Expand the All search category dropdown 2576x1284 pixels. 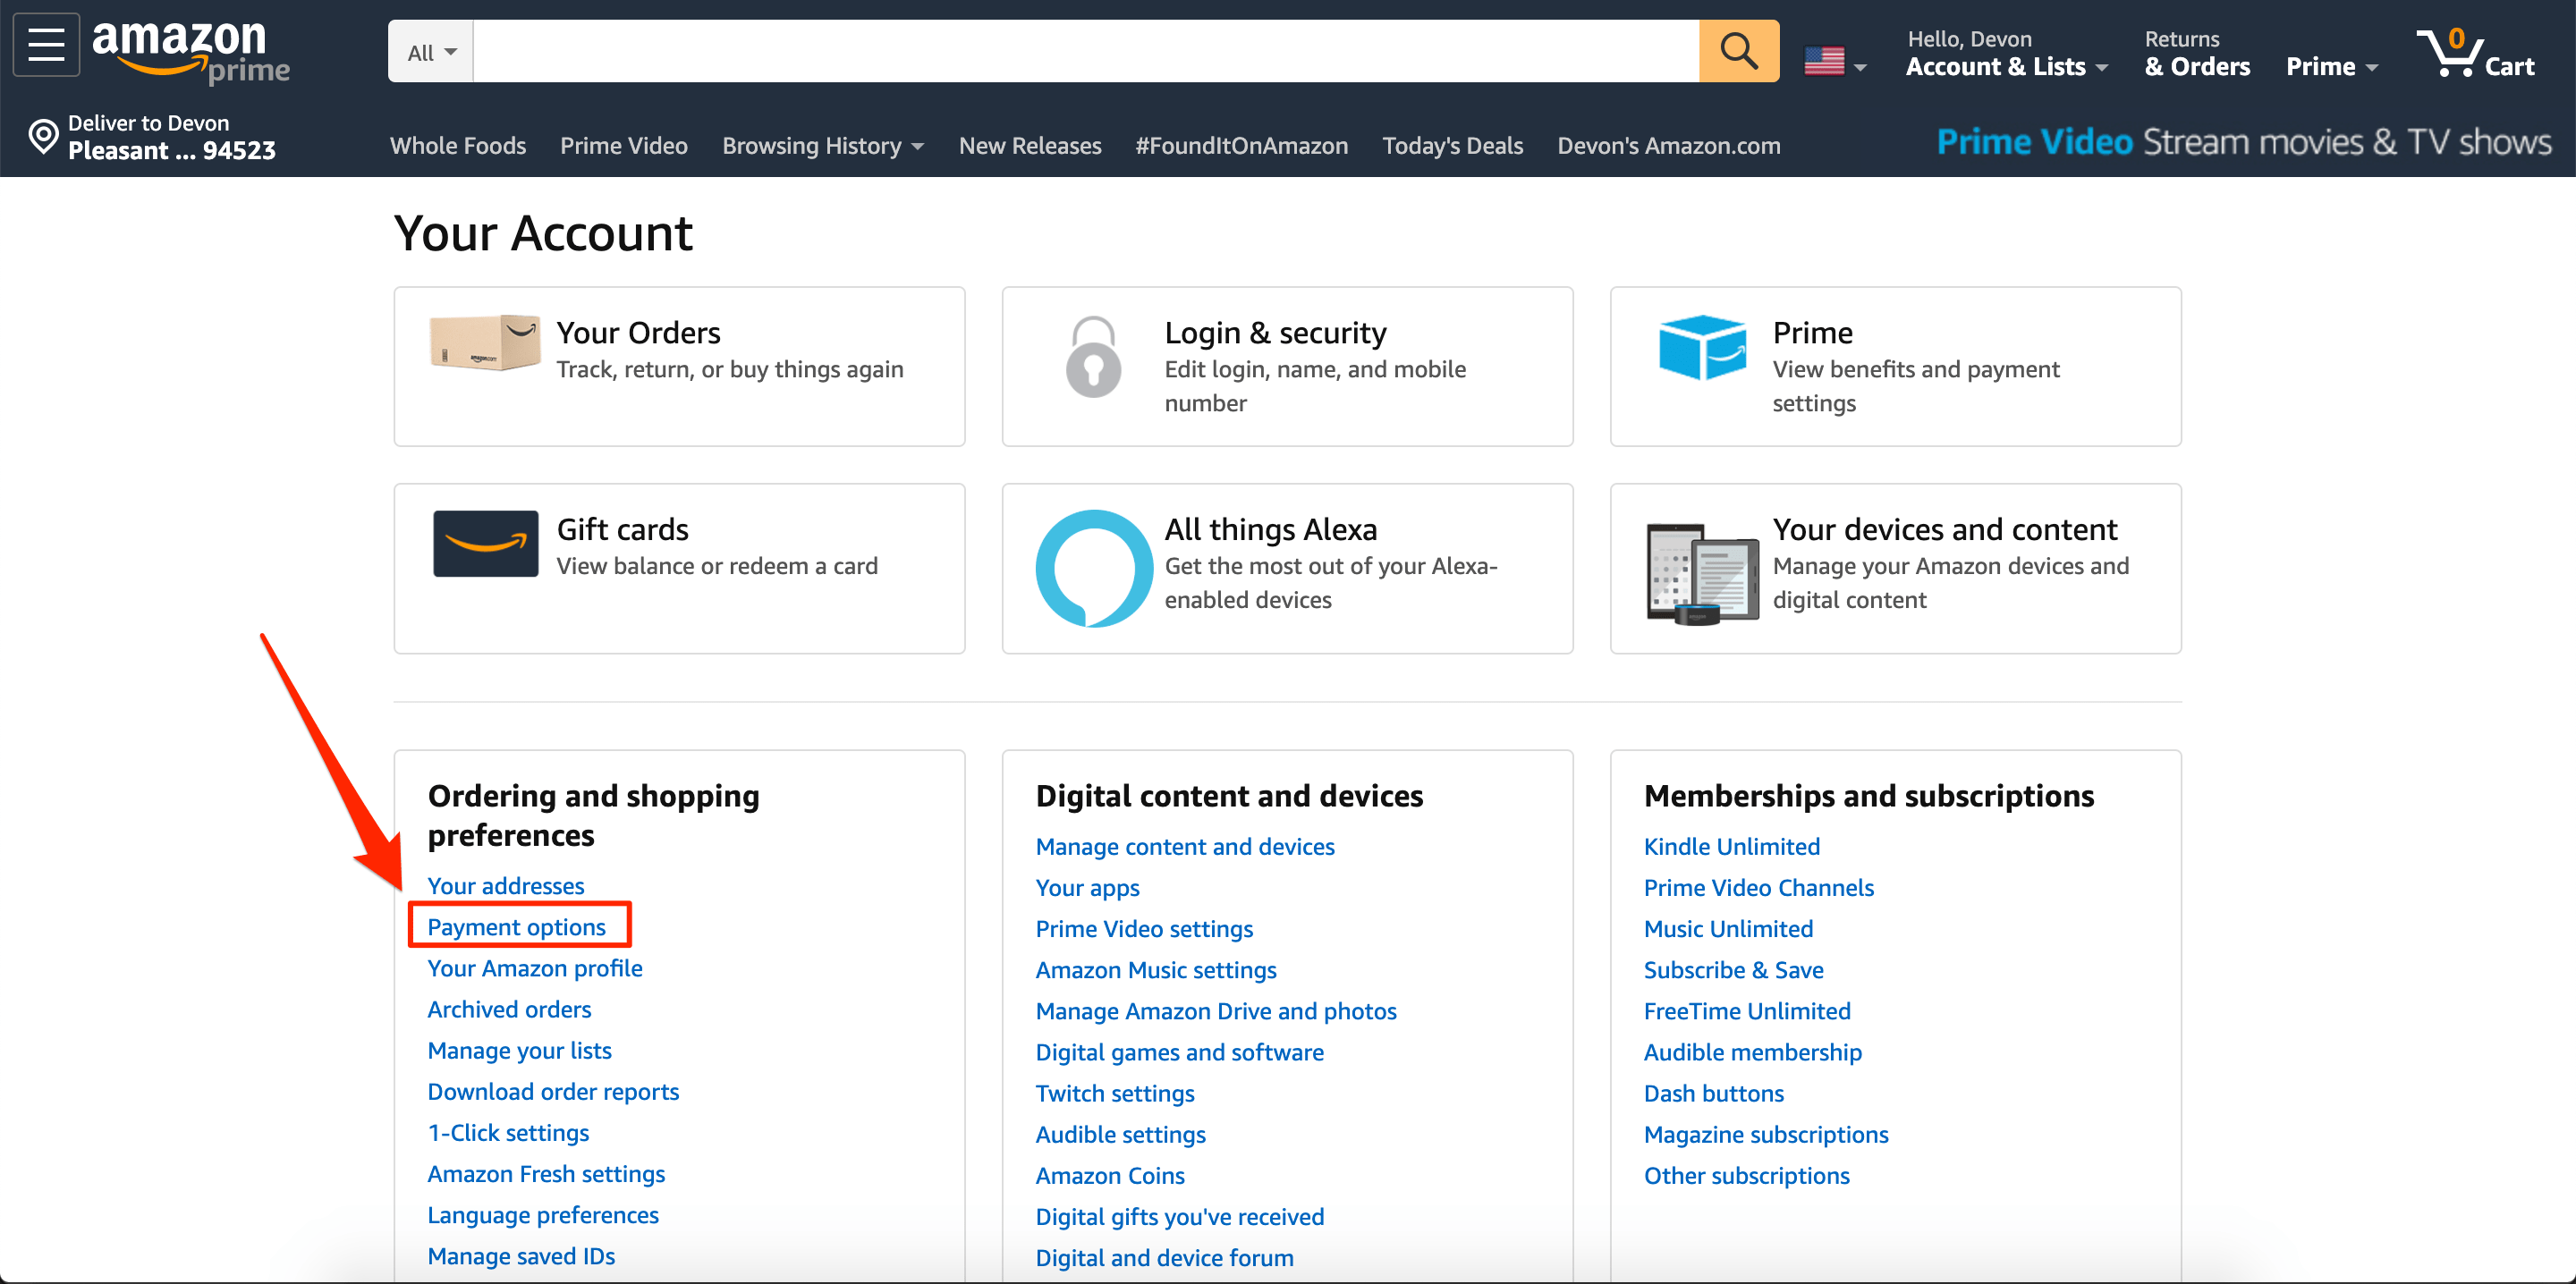point(431,52)
